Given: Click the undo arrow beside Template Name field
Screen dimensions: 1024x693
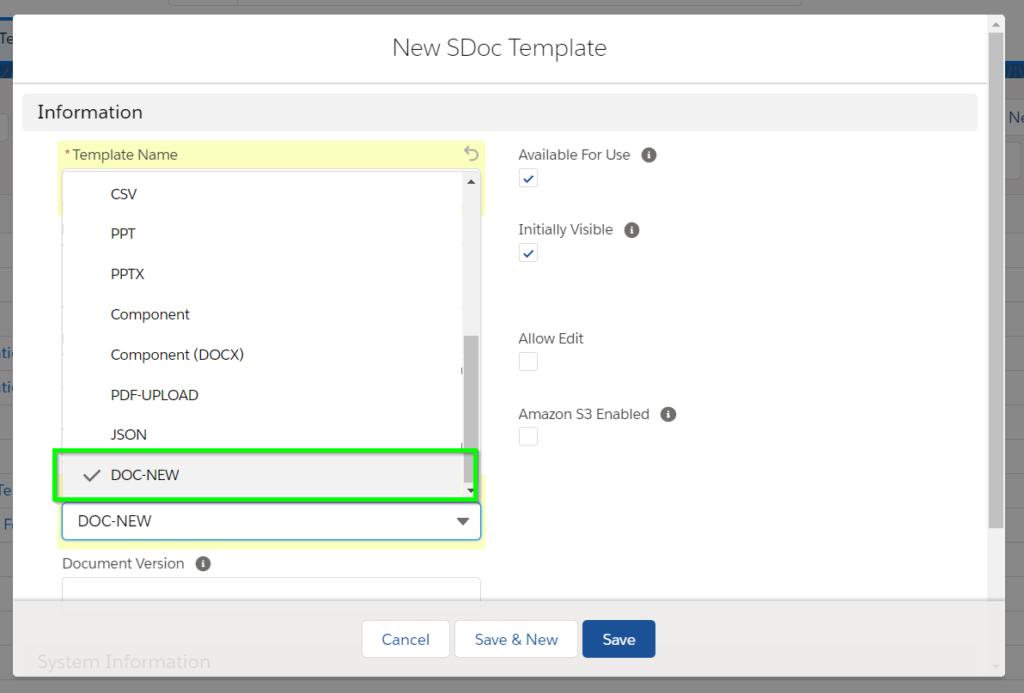Looking at the screenshot, I should coord(470,153).
